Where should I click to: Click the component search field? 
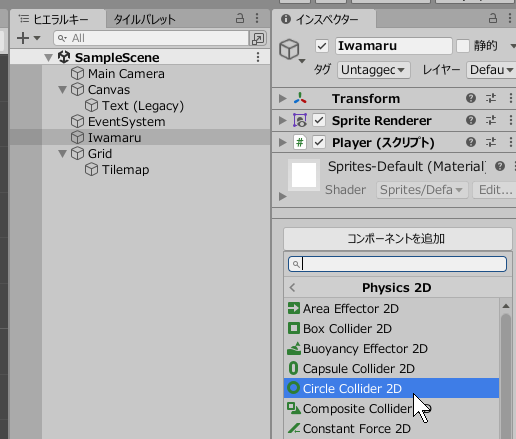point(397,264)
